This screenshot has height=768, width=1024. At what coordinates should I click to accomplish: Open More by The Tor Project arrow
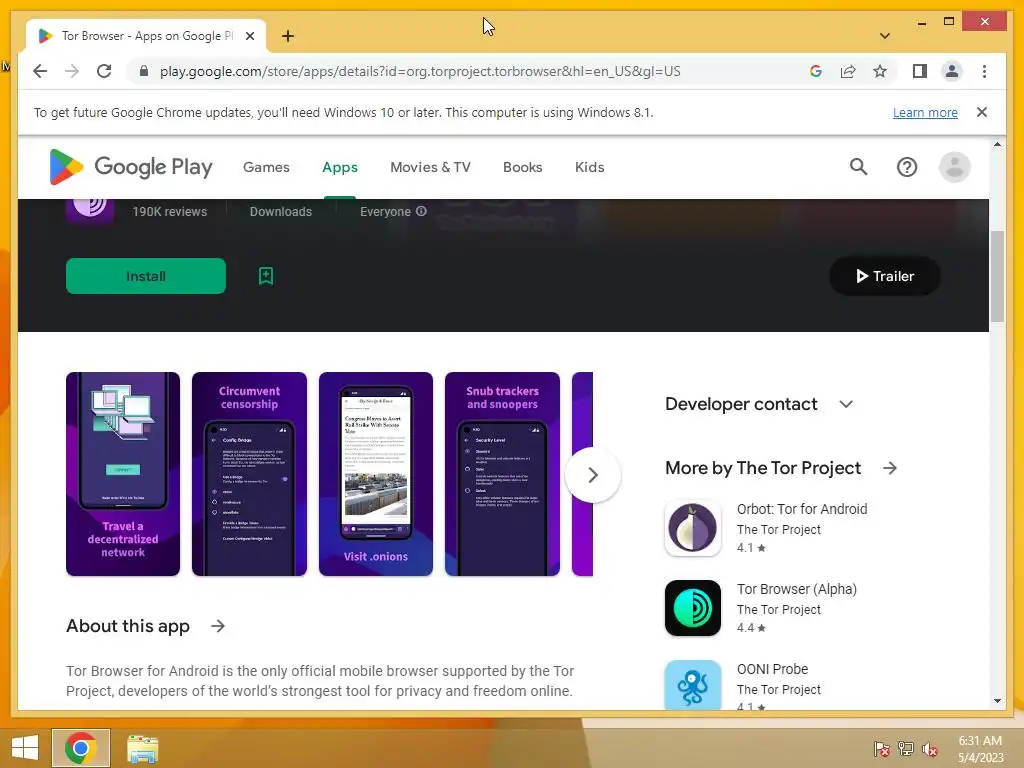[x=889, y=468]
